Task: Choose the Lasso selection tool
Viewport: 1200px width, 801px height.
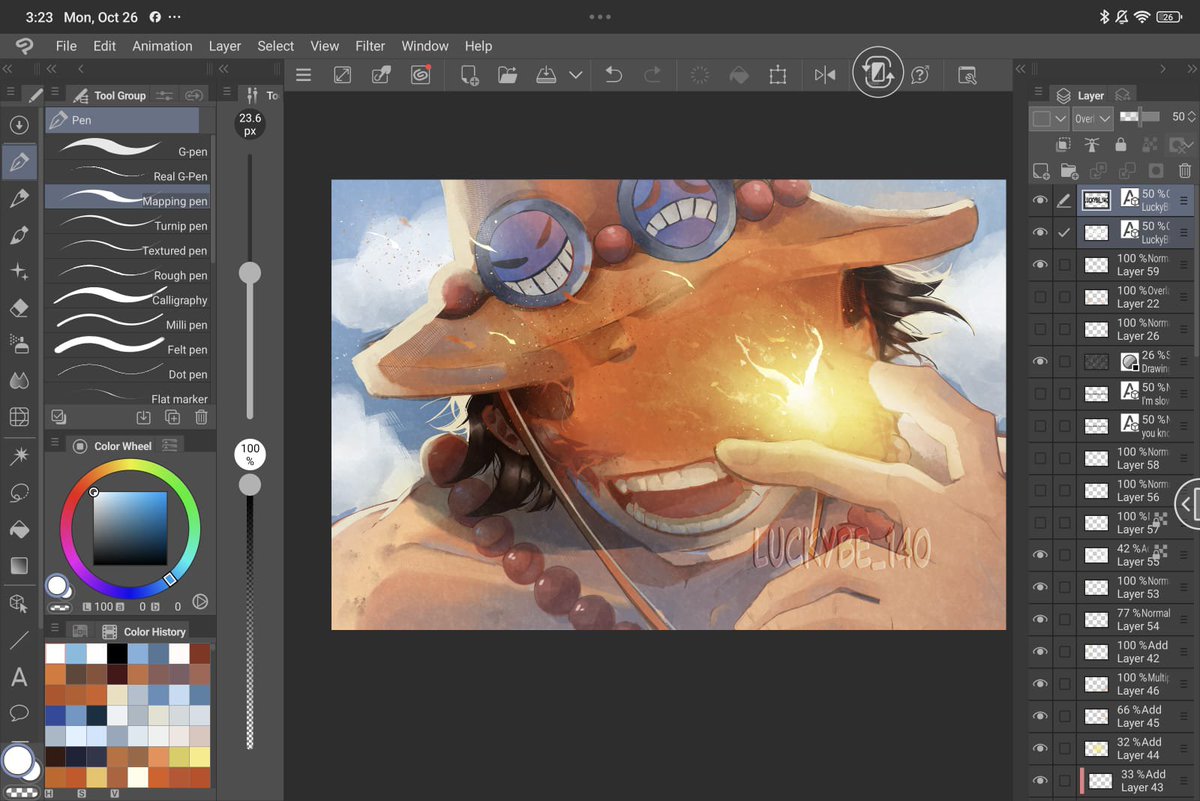Action: (x=19, y=492)
